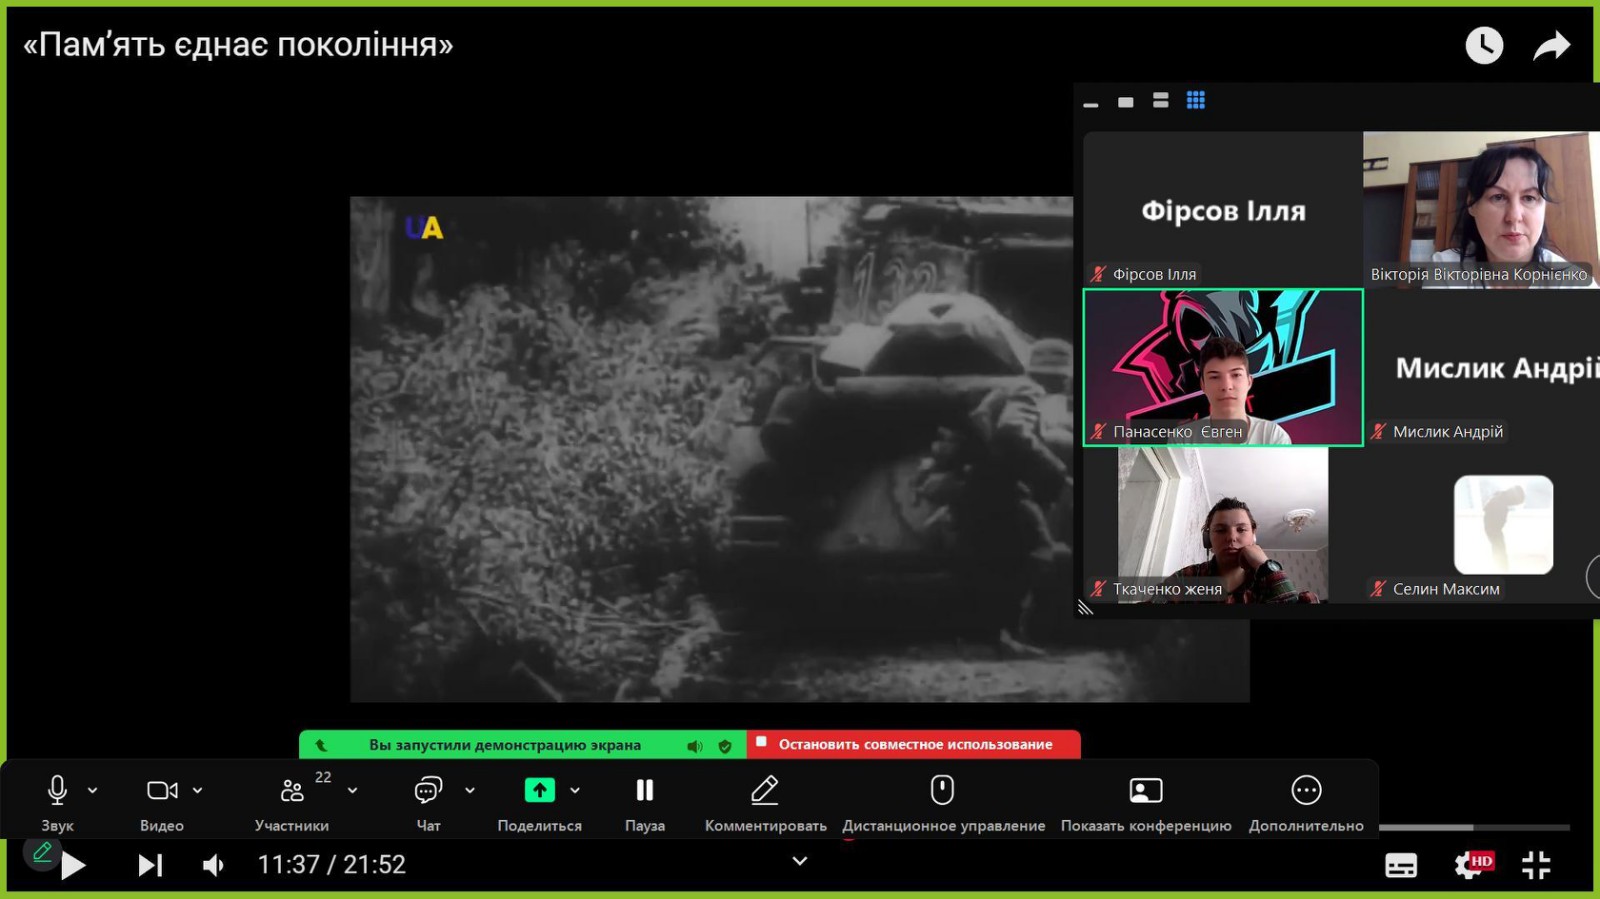Exit fullscreen mode in the player
Image resolution: width=1600 pixels, height=899 pixels.
click(x=1536, y=865)
